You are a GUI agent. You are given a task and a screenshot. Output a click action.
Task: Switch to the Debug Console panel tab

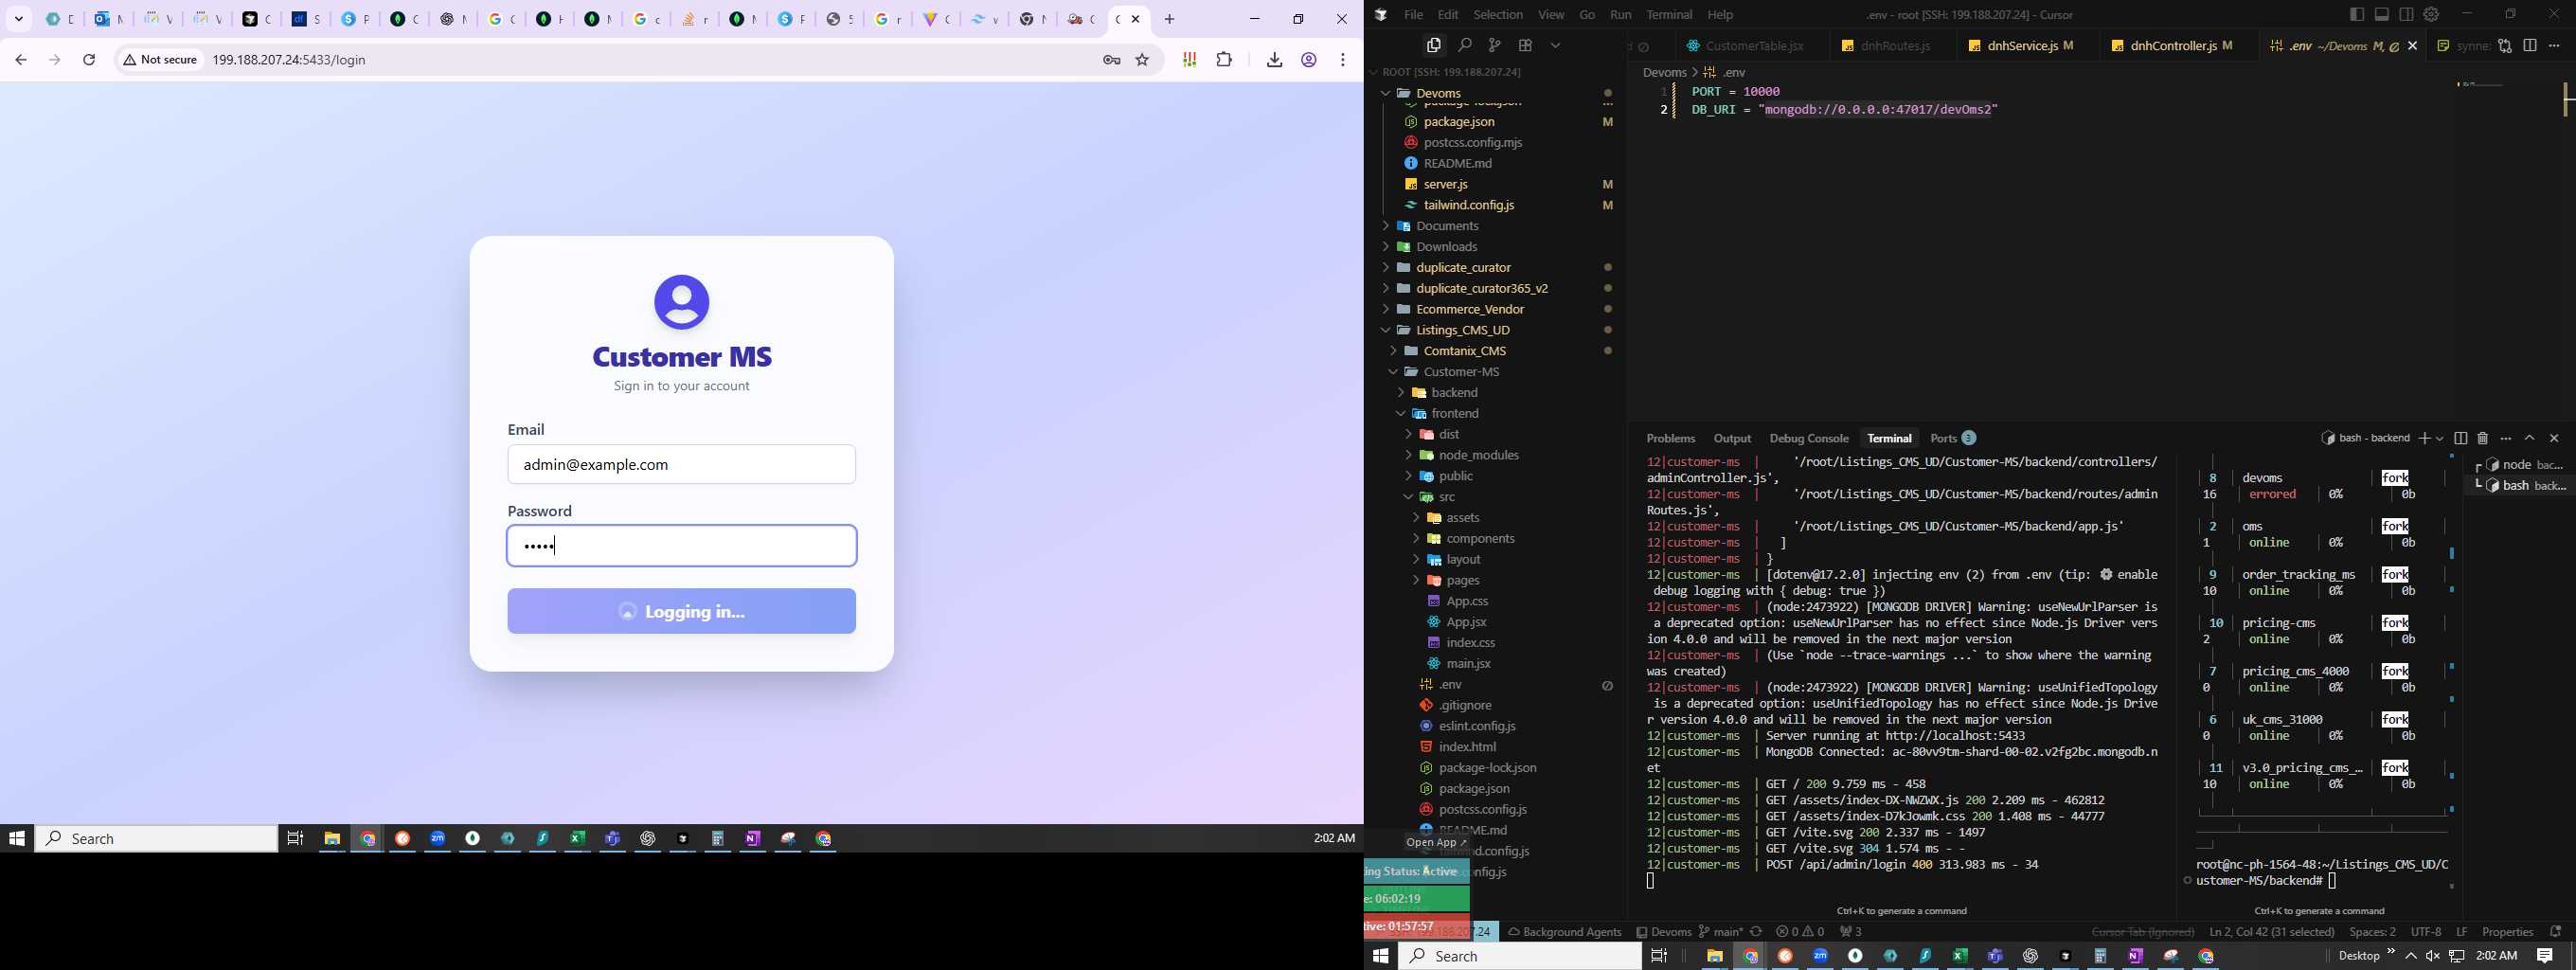click(x=1808, y=438)
